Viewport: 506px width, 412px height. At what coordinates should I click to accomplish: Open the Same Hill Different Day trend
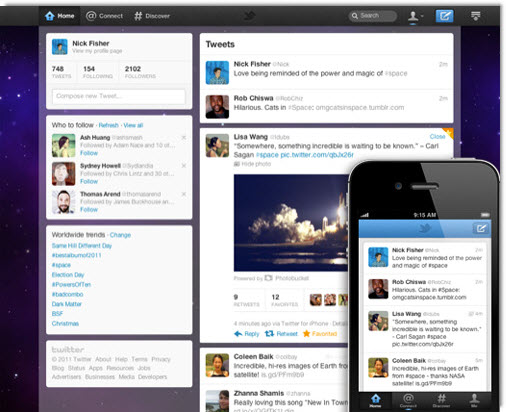pyautogui.click(x=82, y=246)
